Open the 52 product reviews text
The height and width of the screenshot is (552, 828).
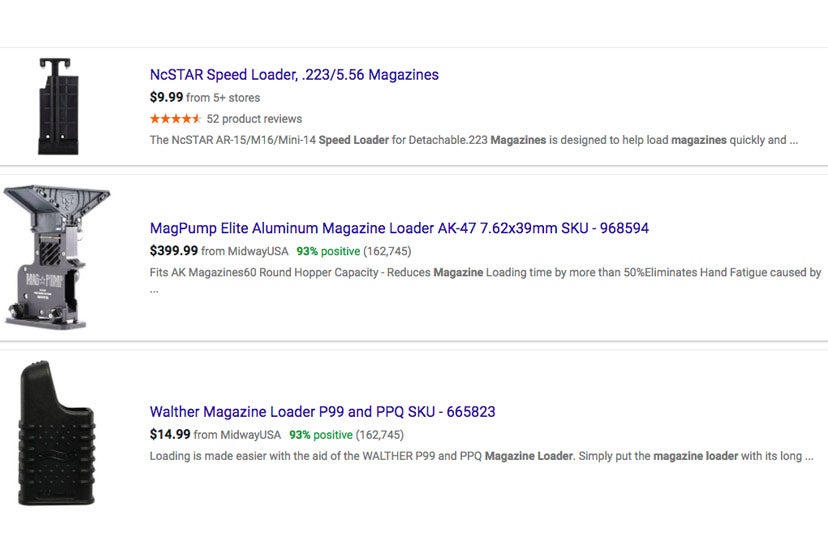[254, 119]
